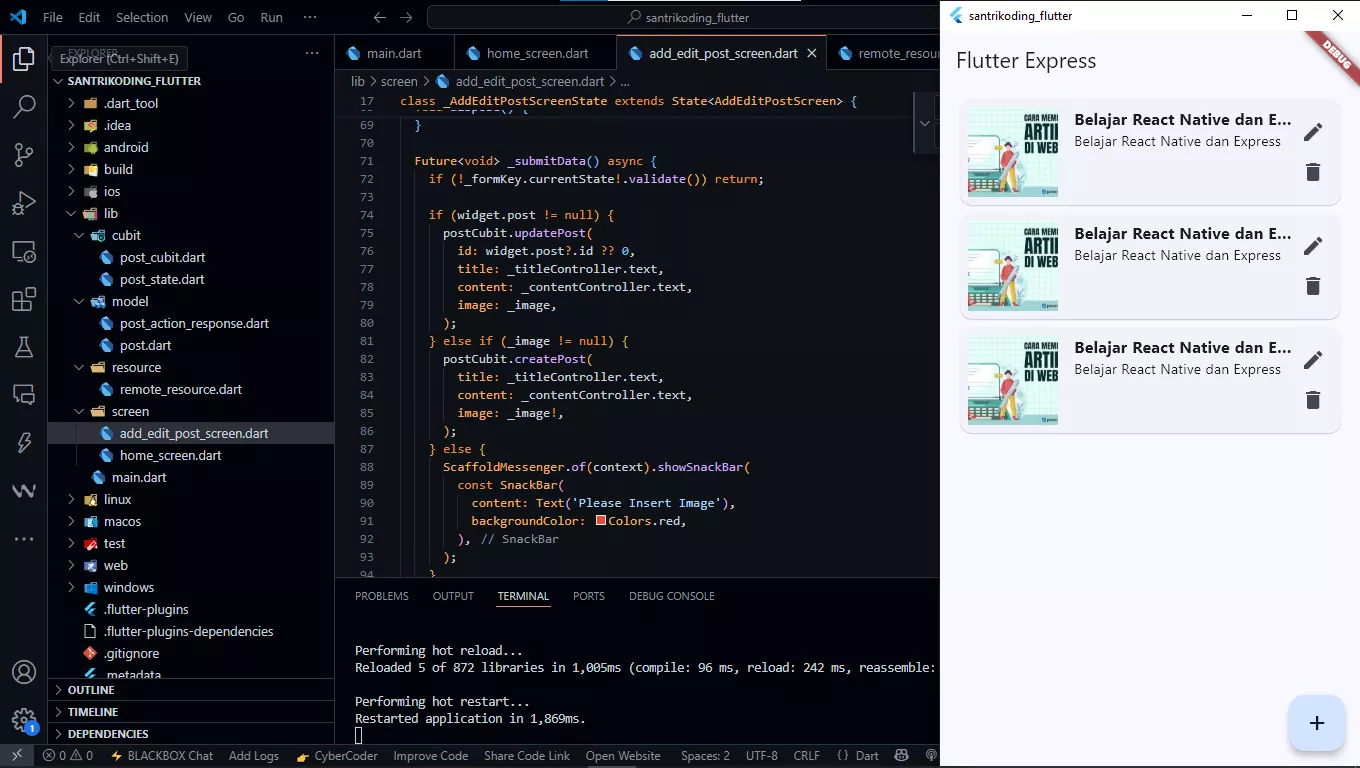Open the Manage gear icon
The height and width of the screenshot is (768, 1360).
click(24, 720)
